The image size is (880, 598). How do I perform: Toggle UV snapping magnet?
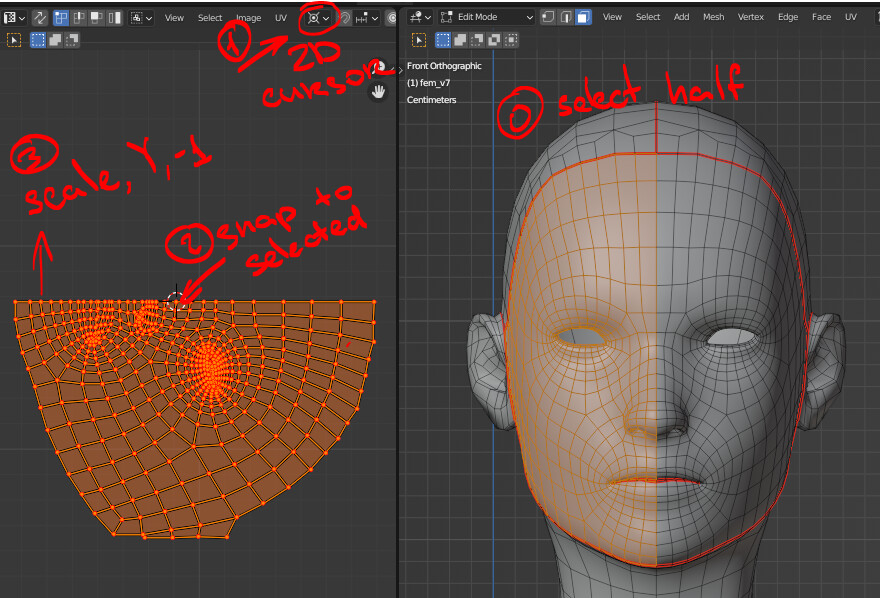[345, 18]
